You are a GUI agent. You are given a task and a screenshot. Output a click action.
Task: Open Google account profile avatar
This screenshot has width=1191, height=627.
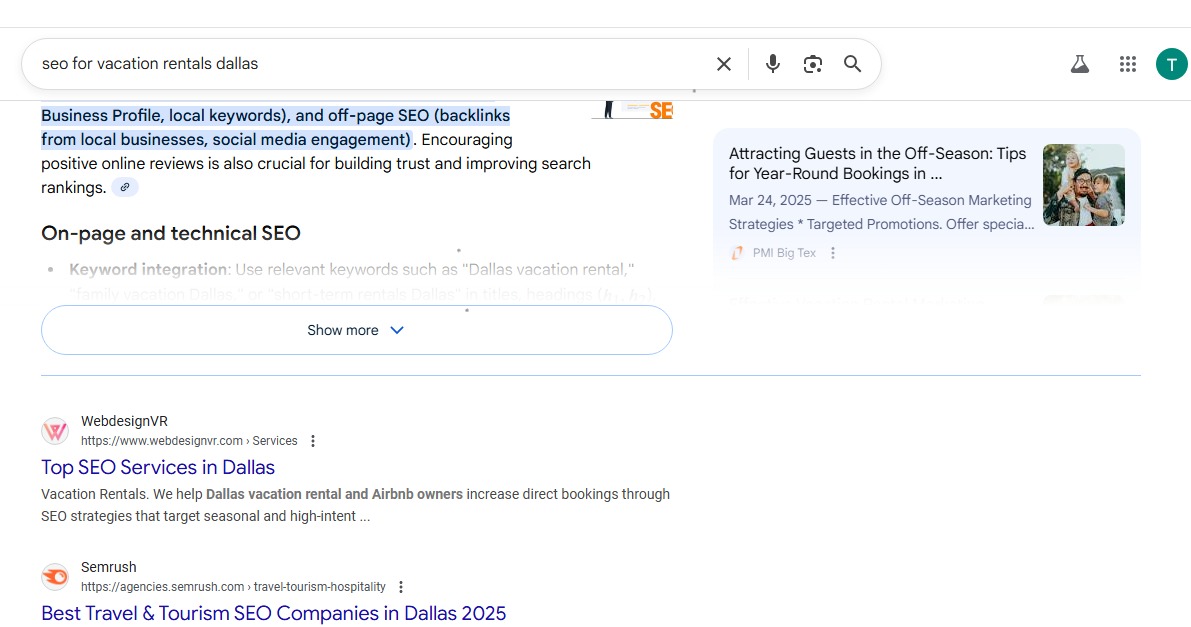(1171, 64)
